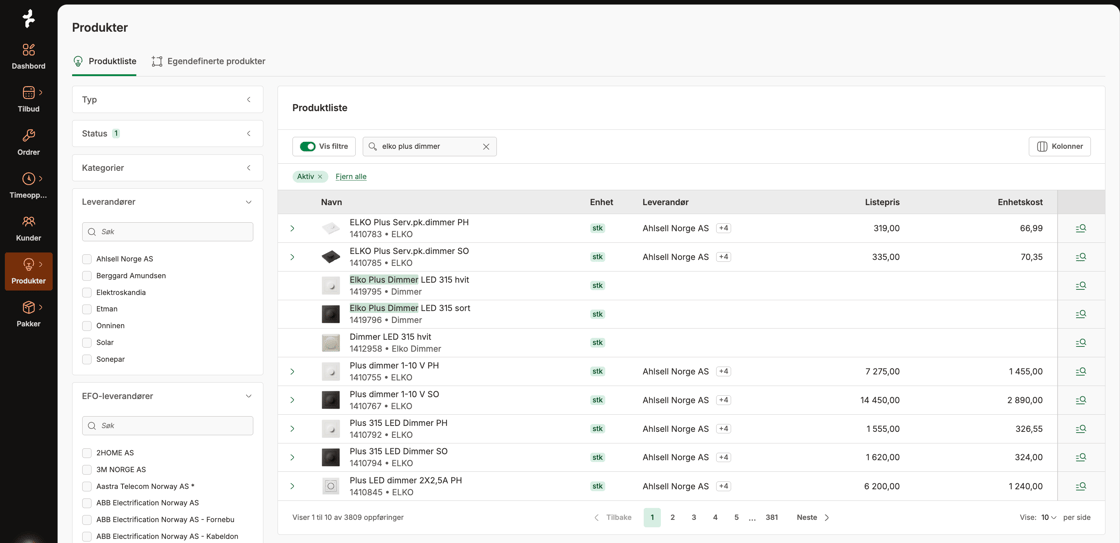Screen dimensions: 1120x543
Task: Check Berggard Amundsen supplier filter
Action: coord(87,275)
